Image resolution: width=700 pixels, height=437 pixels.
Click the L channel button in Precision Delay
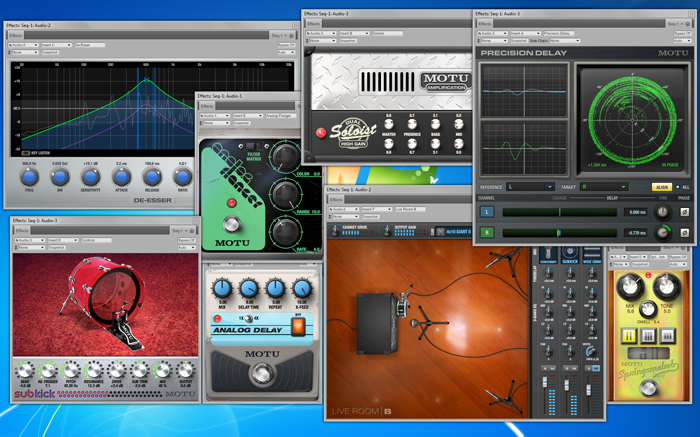pyautogui.click(x=487, y=212)
